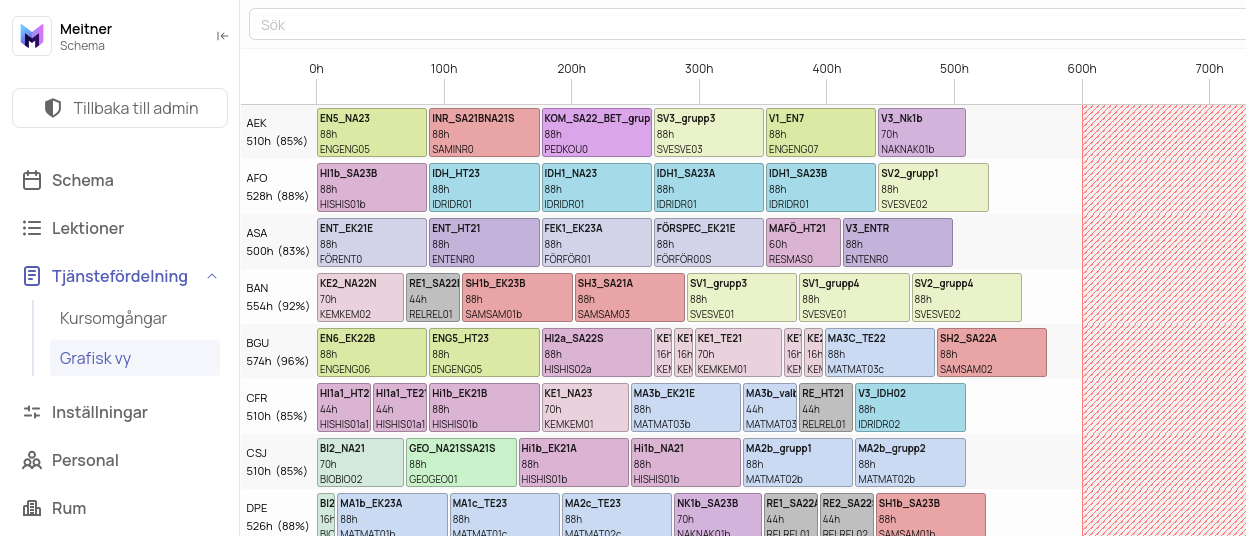Click the calendar icon beside Schema
This screenshot has height=536, width=1246.
coord(32,180)
